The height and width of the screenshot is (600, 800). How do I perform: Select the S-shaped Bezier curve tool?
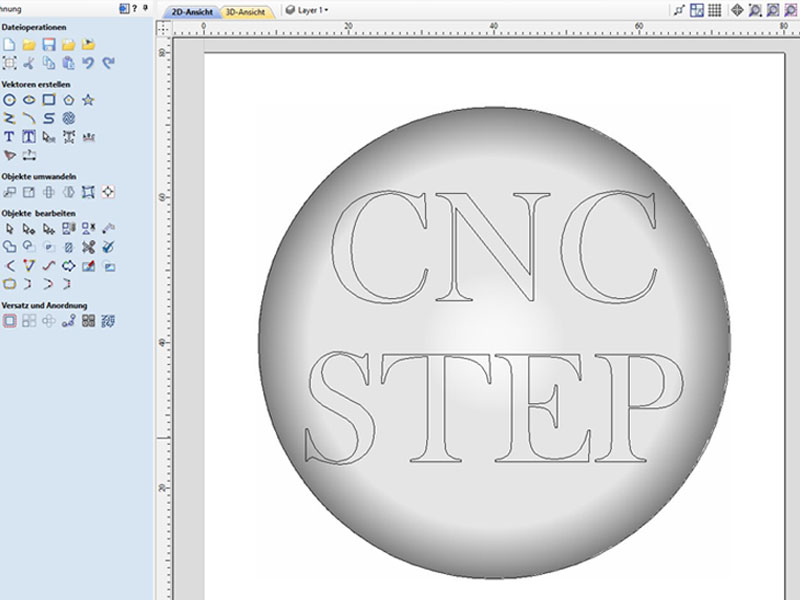pos(48,118)
